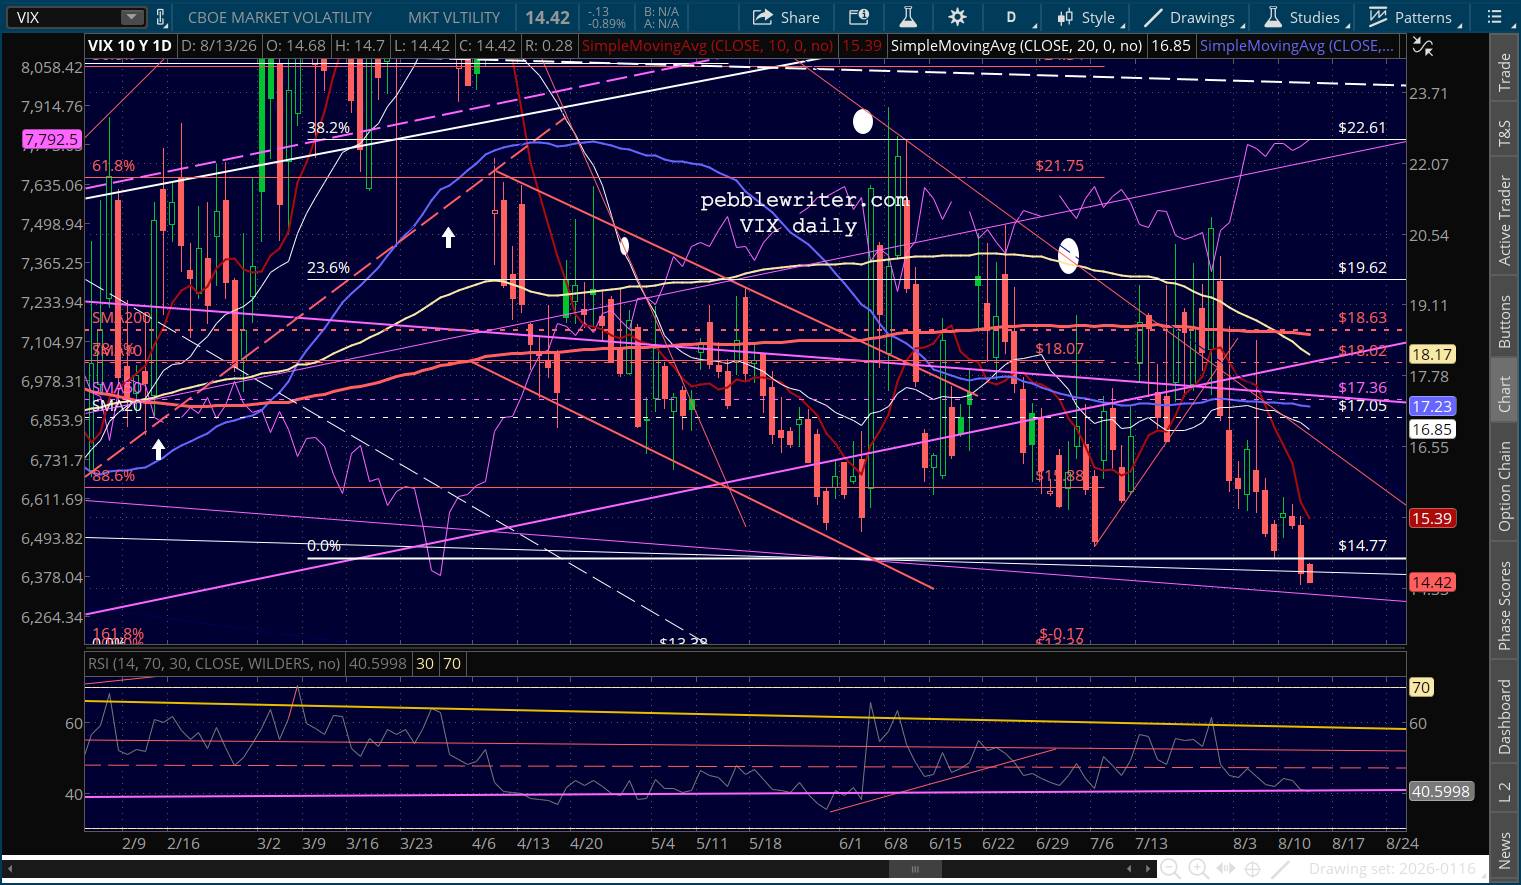1521x885 pixels.
Task: Open the Drawings menu
Action: (x=1192, y=17)
